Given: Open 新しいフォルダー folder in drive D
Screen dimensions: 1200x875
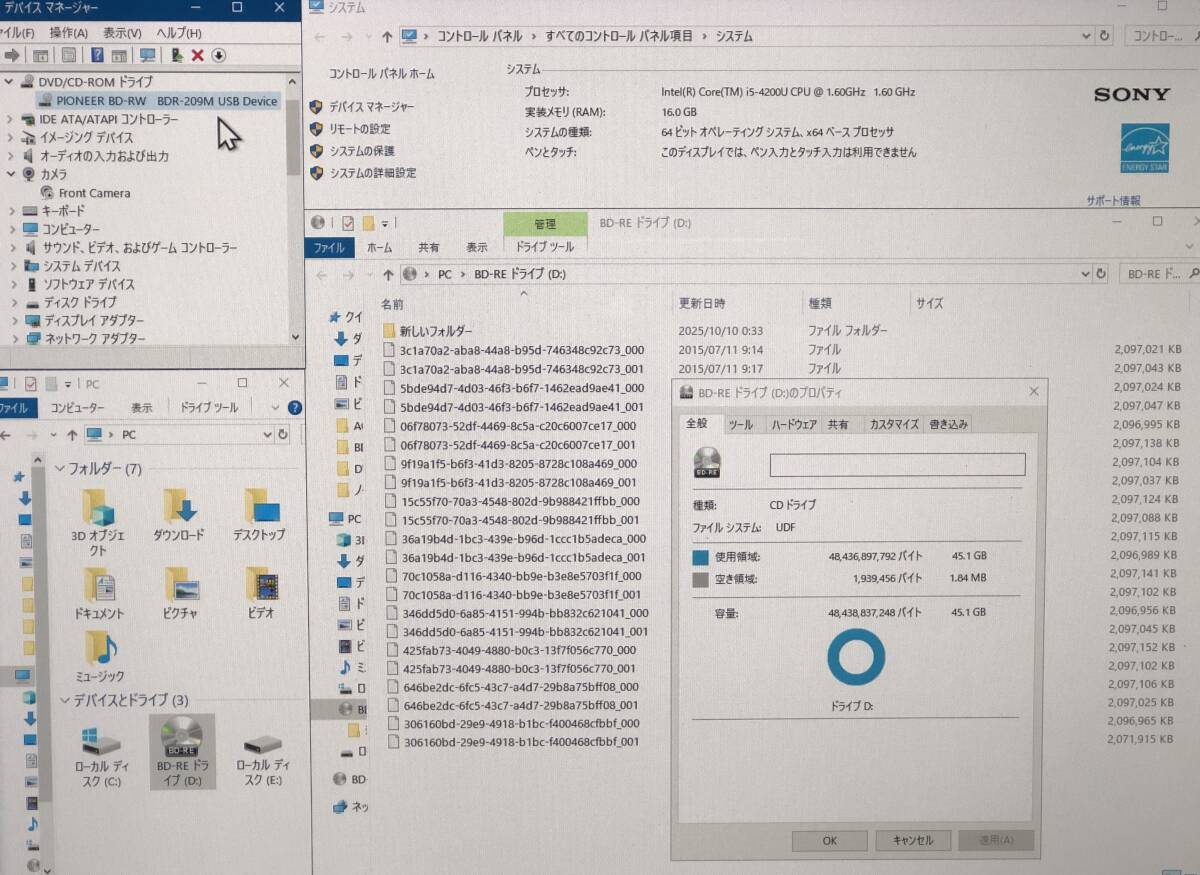Looking at the screenshot, I should [427, 330].
